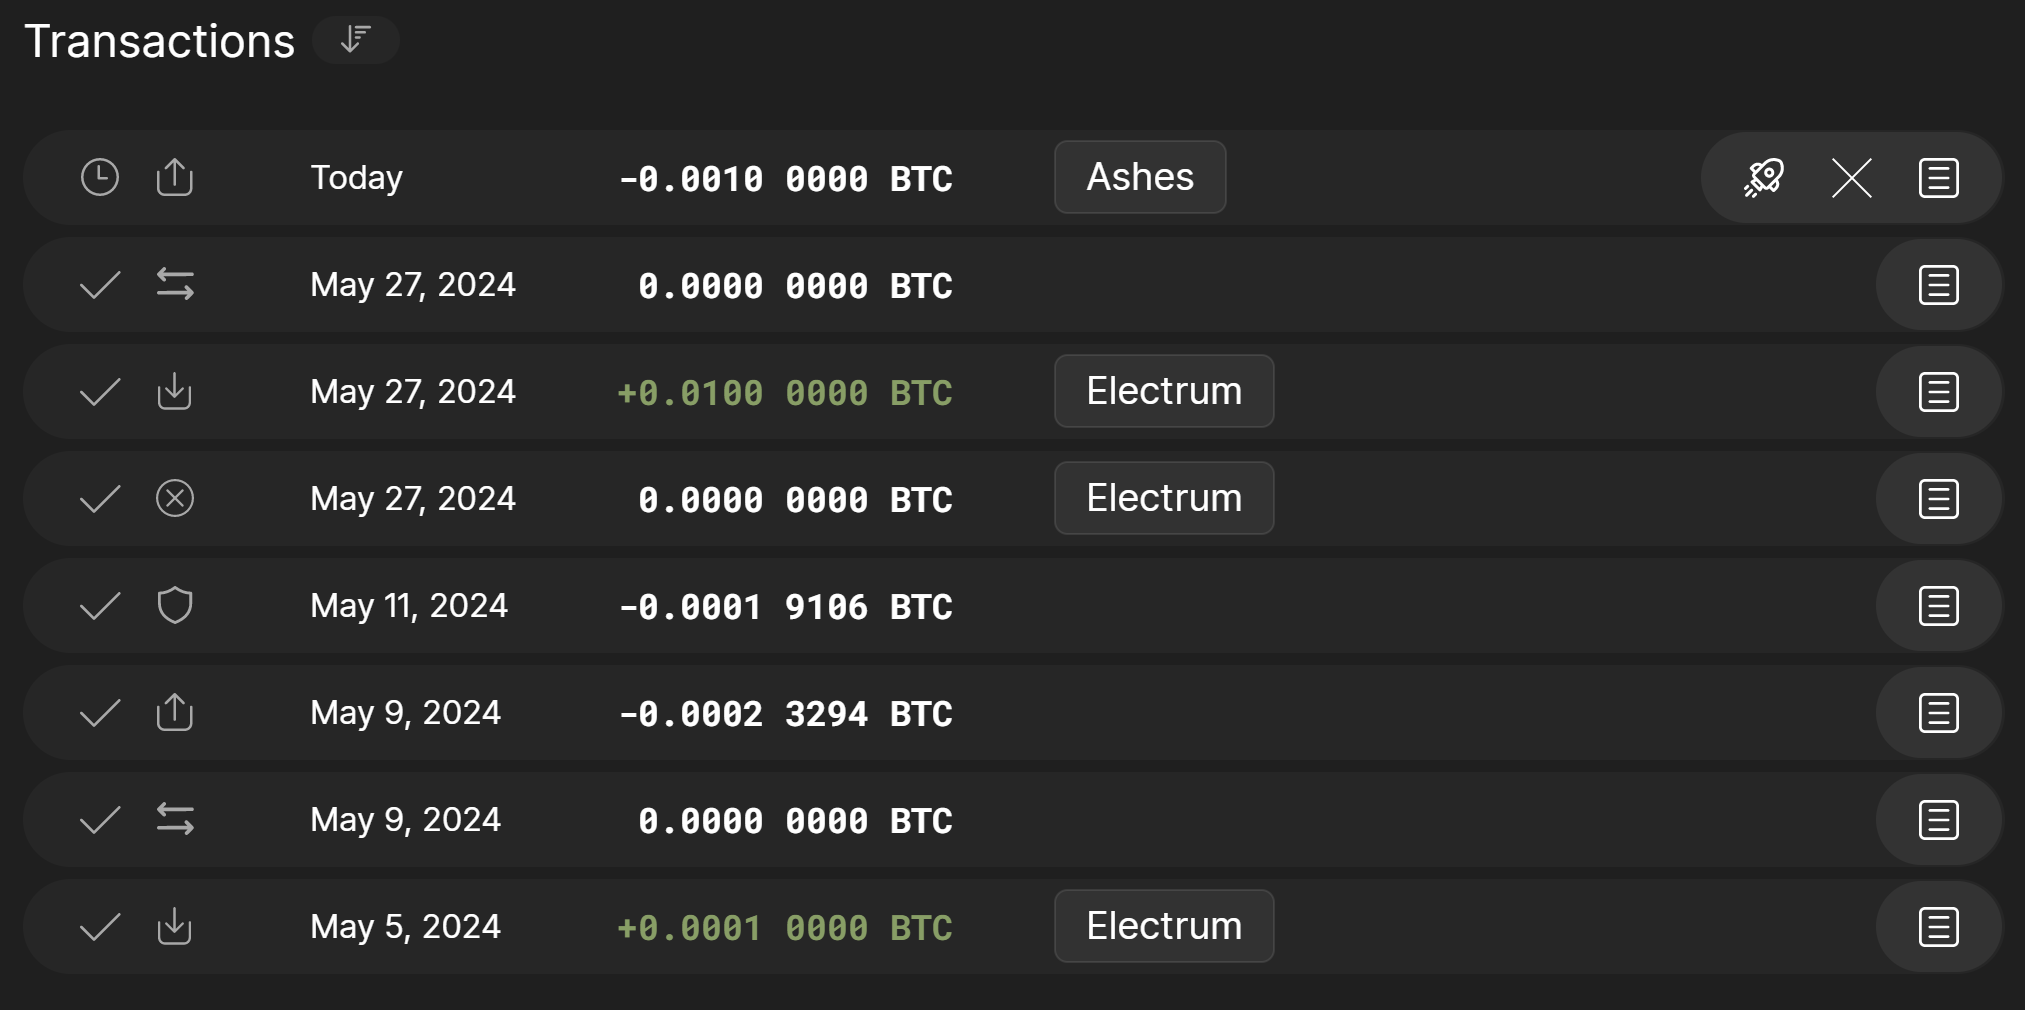Image resolution: width=2025 pixels, height=1010 pixels.
Task: Click the send arrow icon on Today's transaction
Action: pos(175,177)
